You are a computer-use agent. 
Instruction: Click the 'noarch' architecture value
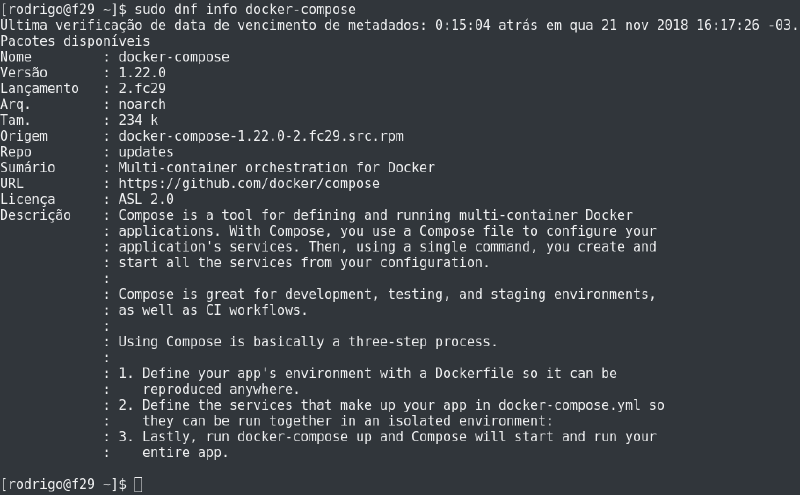point(142,104)
